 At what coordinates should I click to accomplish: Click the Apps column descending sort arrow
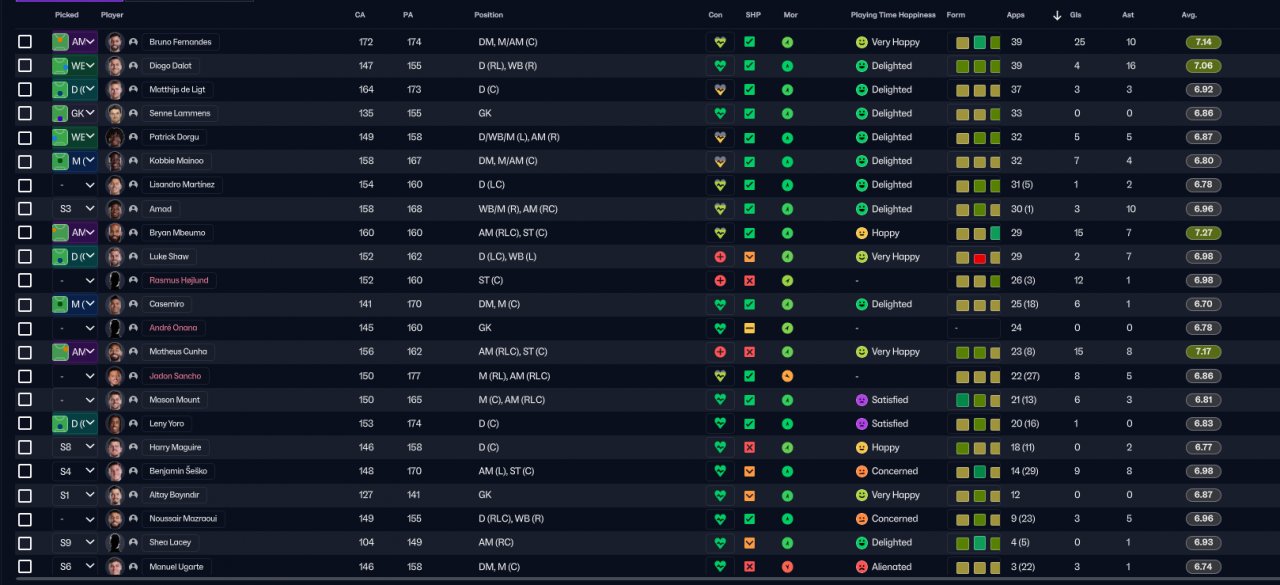click(1057, 15)
